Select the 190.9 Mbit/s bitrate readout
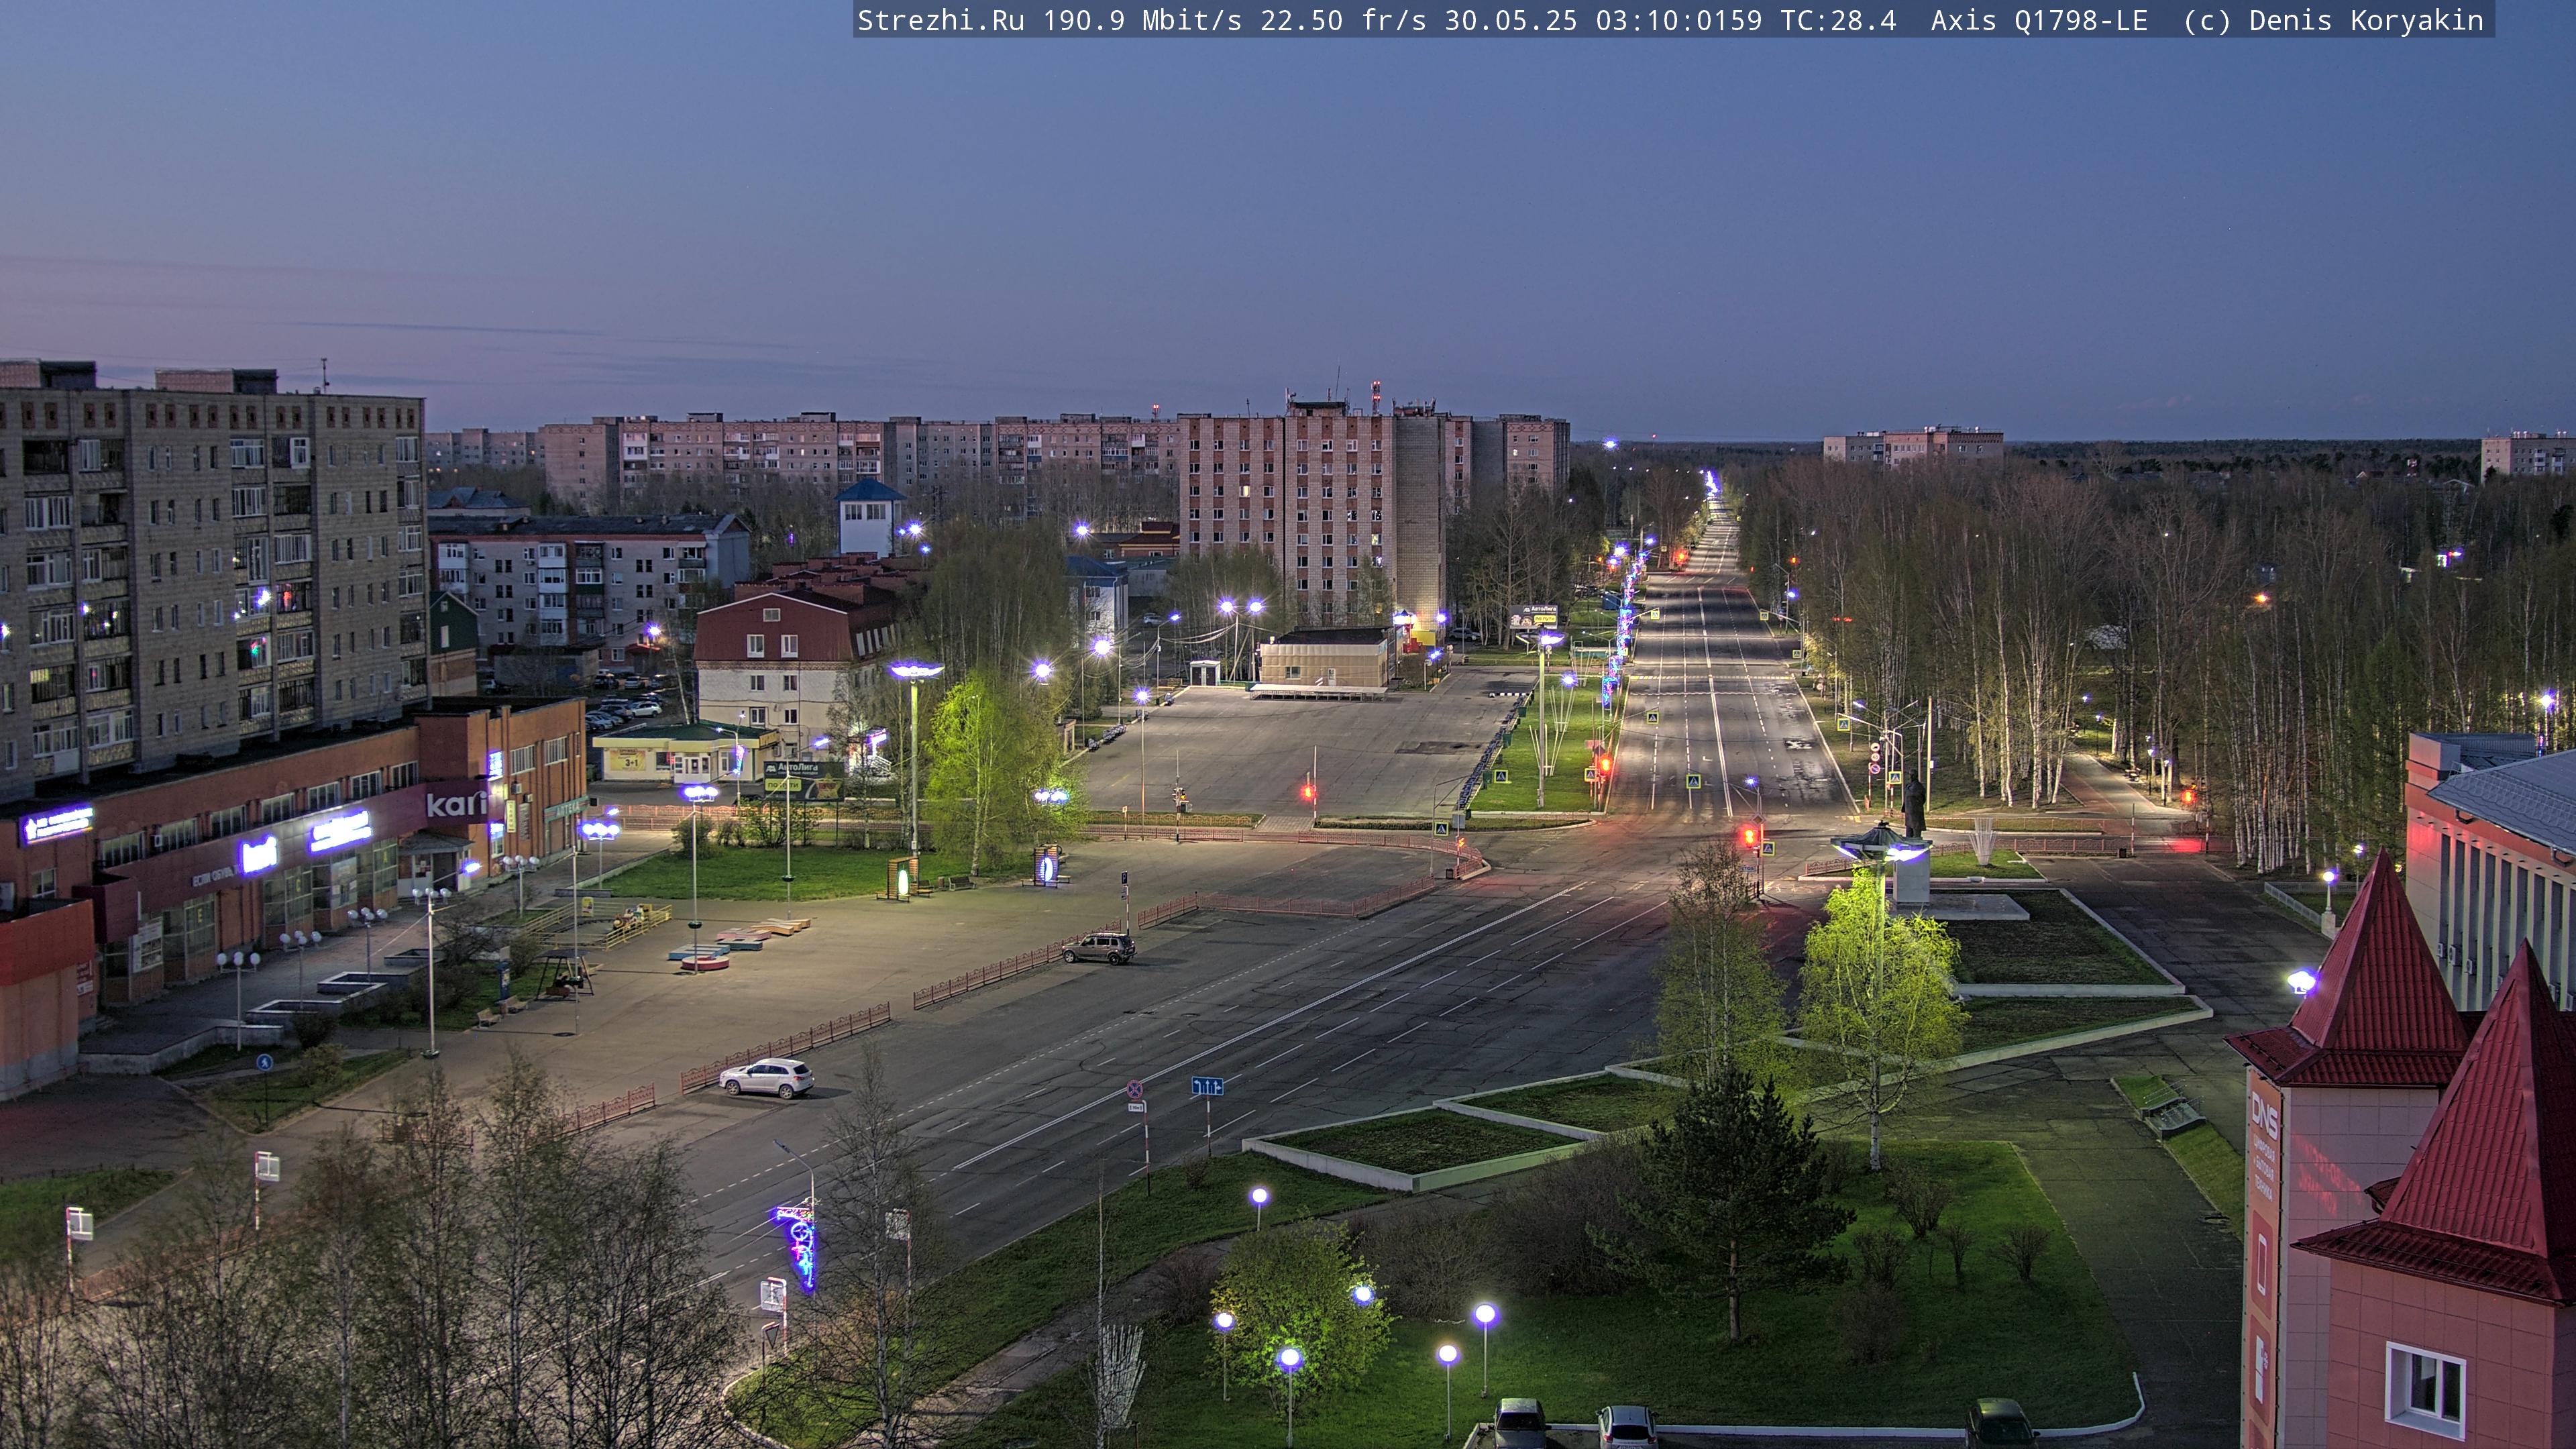 tap(1142, 21)
